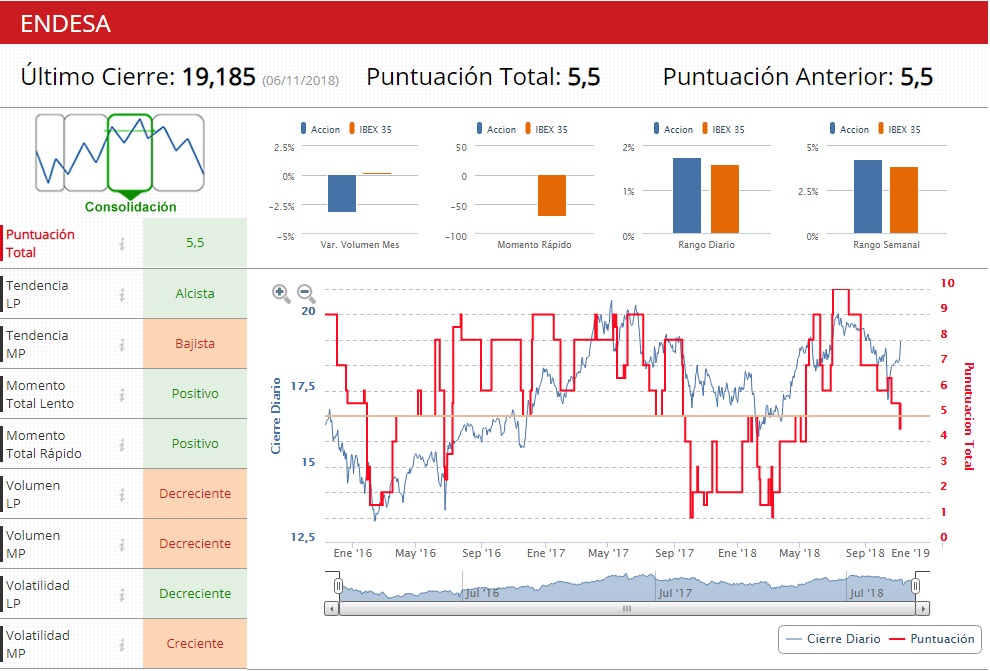The image size is (990, 671).
Task: Open info icon for Momento Total Rápido
Action: click(122, 444)
